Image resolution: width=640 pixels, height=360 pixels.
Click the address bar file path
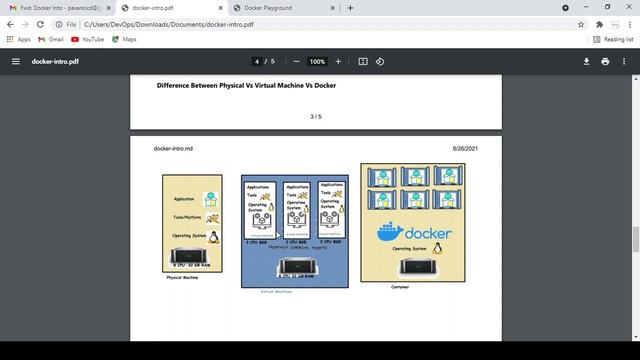pos(169,24)
